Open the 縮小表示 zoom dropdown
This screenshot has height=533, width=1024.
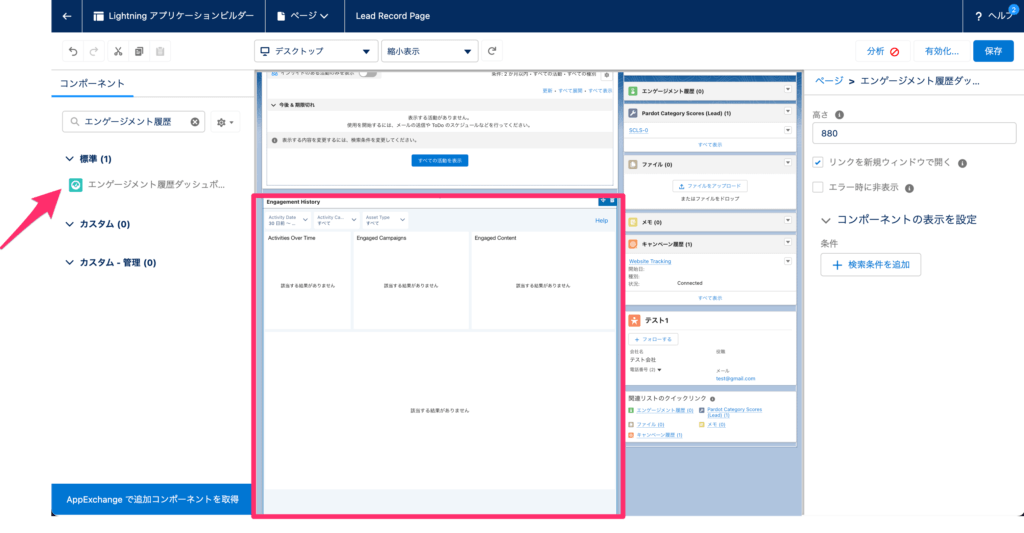(429, 51)
